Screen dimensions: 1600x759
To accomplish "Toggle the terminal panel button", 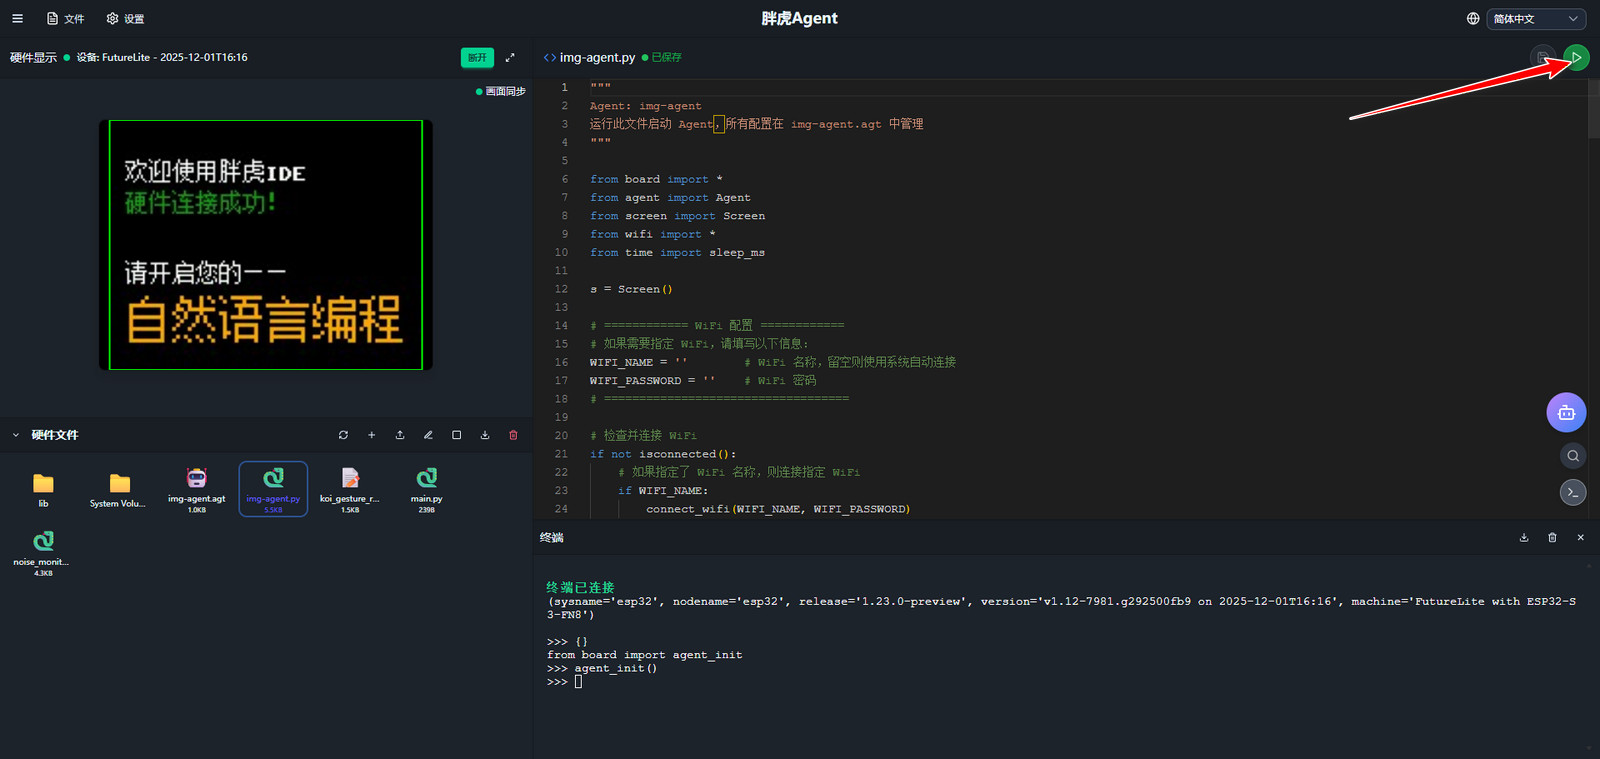I will [x=1573, y=492].
